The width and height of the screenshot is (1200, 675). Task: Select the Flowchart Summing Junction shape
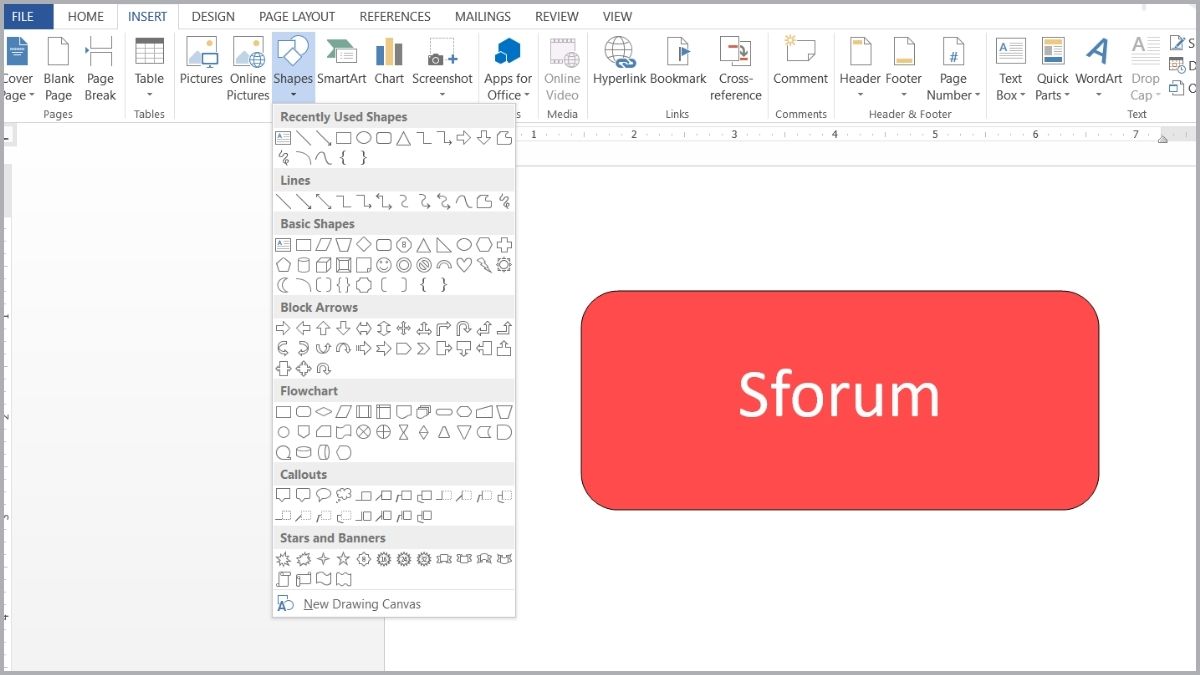(x=364, y=432)
